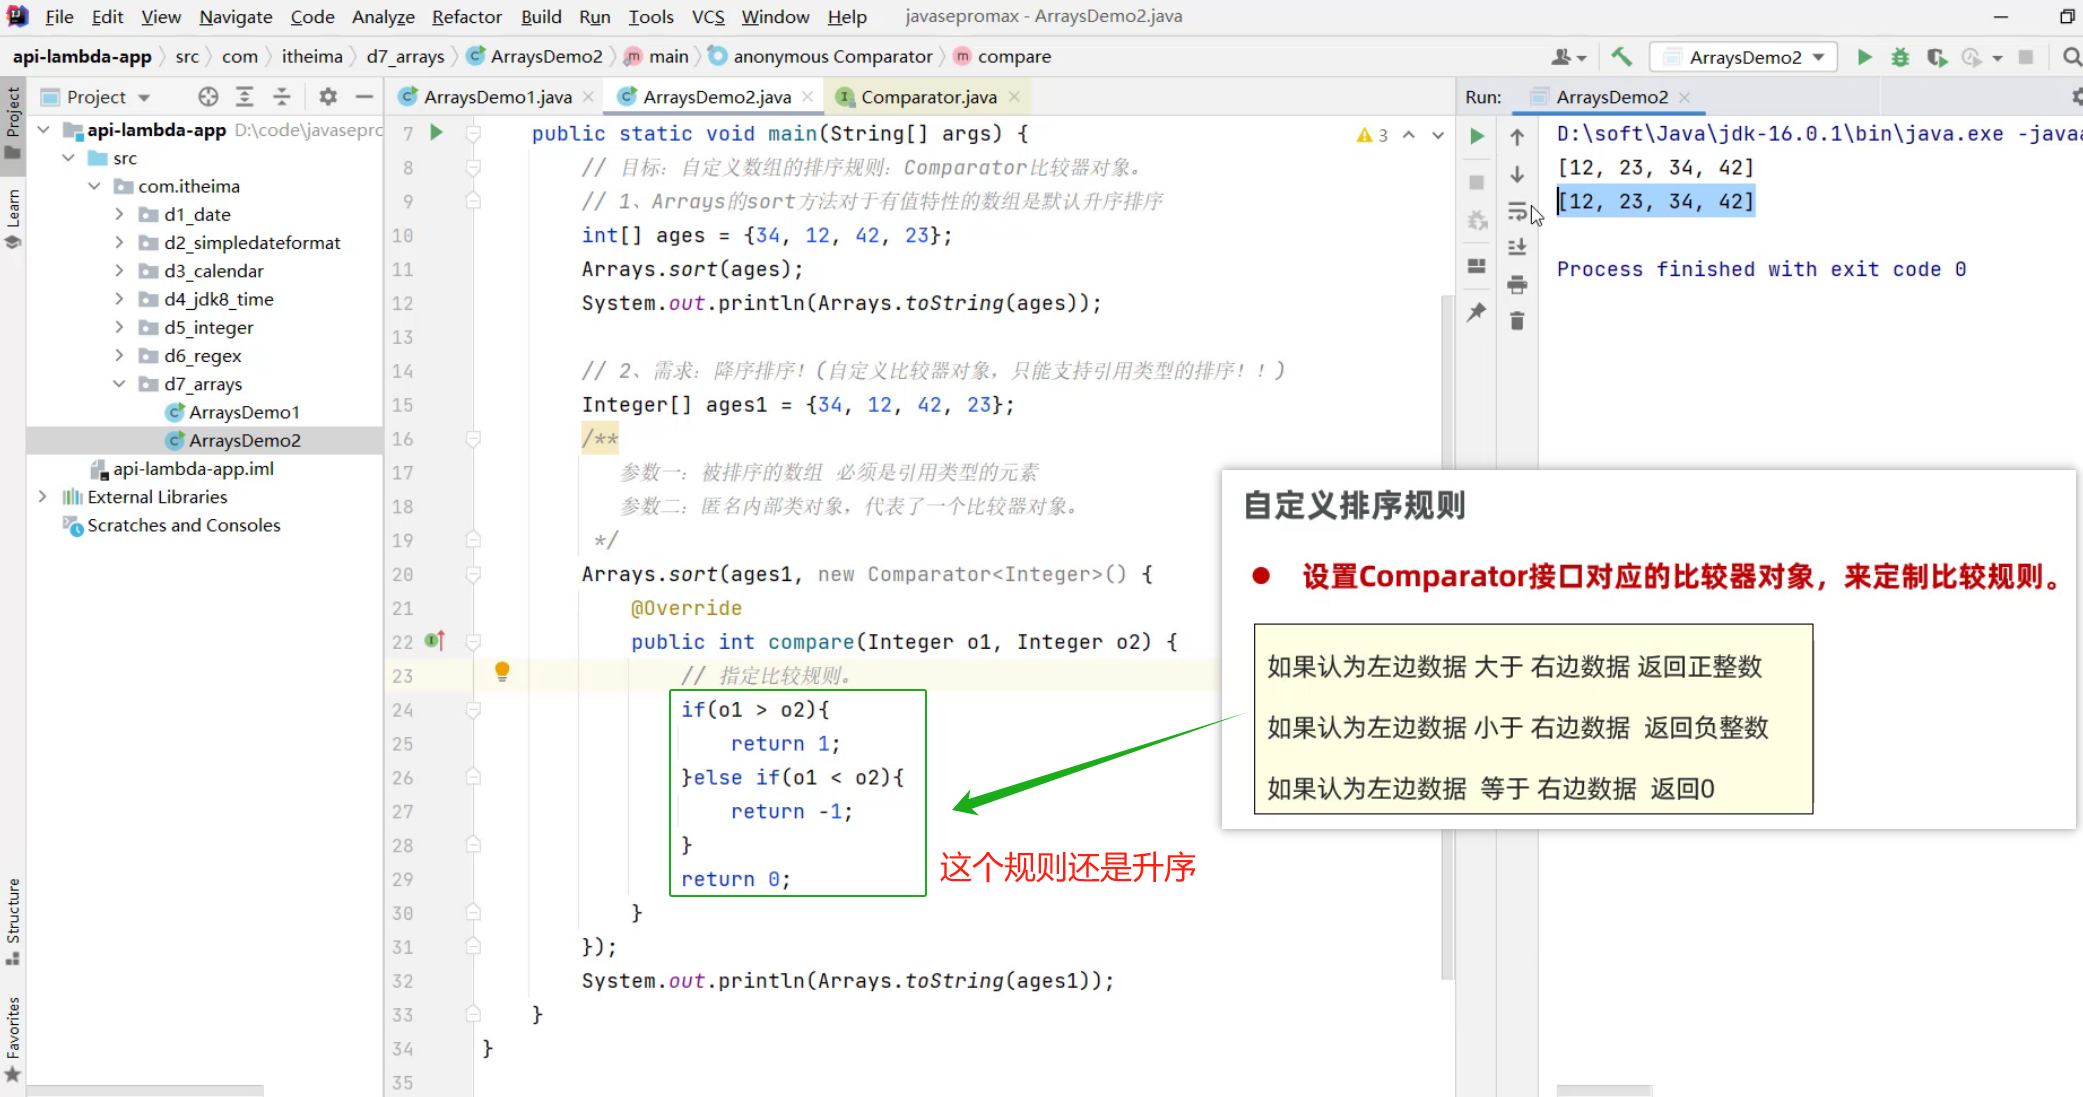The image size is (2083, 1097).
Task: Click the intention lightbulb on line 23
Action: click(502, 671)
